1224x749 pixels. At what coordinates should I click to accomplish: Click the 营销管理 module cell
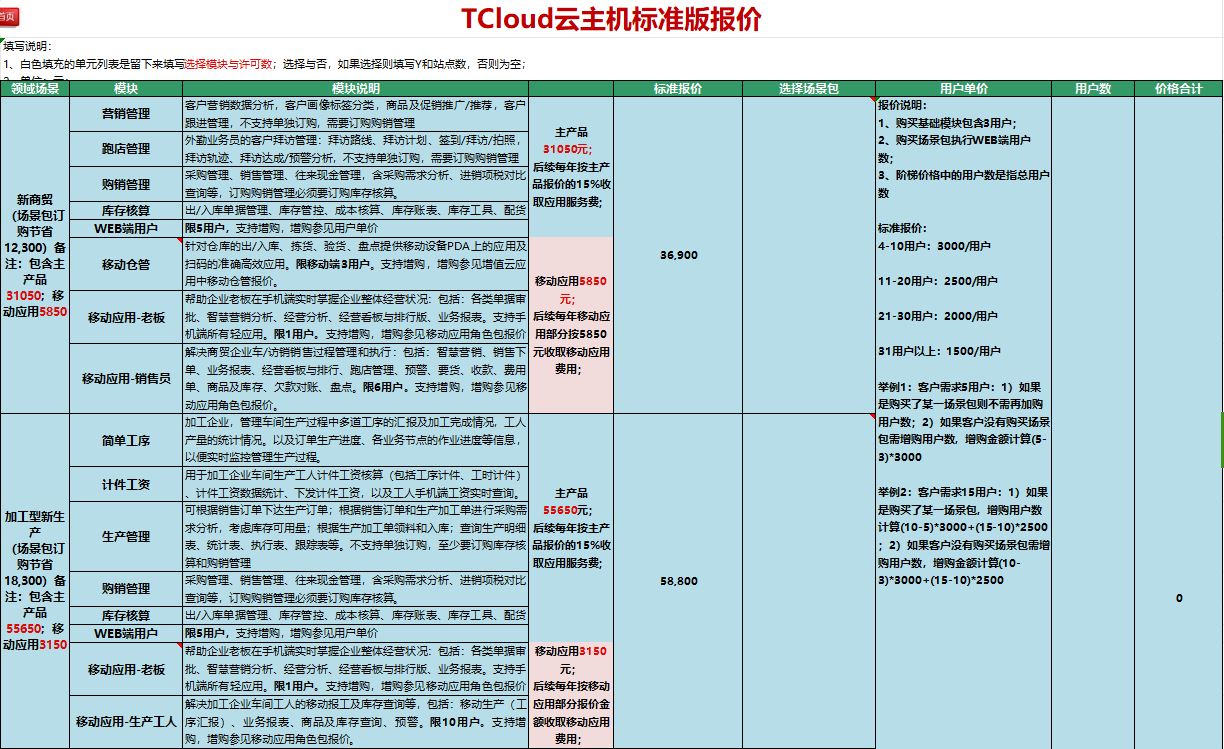coord(126,114)
